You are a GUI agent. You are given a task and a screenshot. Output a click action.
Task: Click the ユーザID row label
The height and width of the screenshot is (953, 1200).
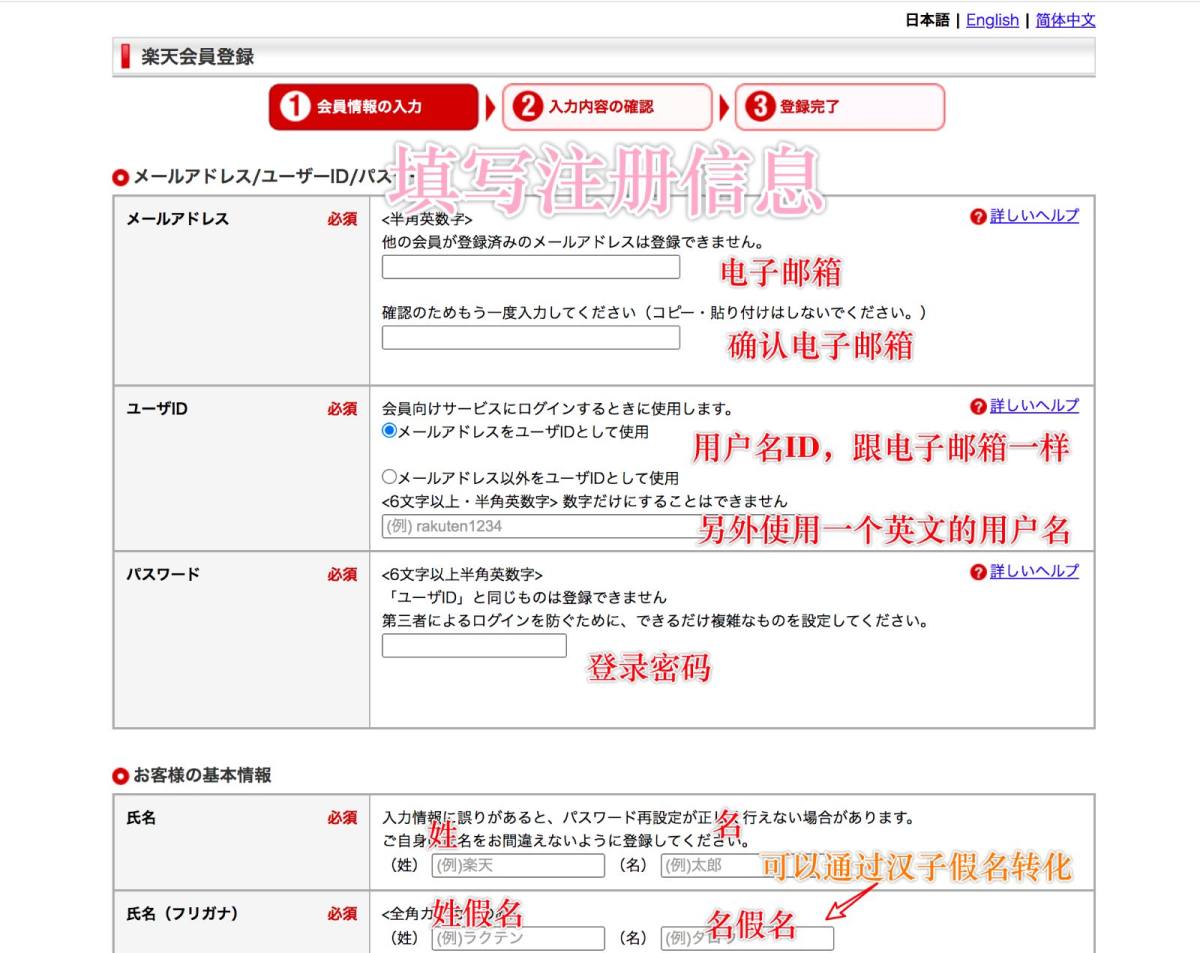(x=157, y=409)
